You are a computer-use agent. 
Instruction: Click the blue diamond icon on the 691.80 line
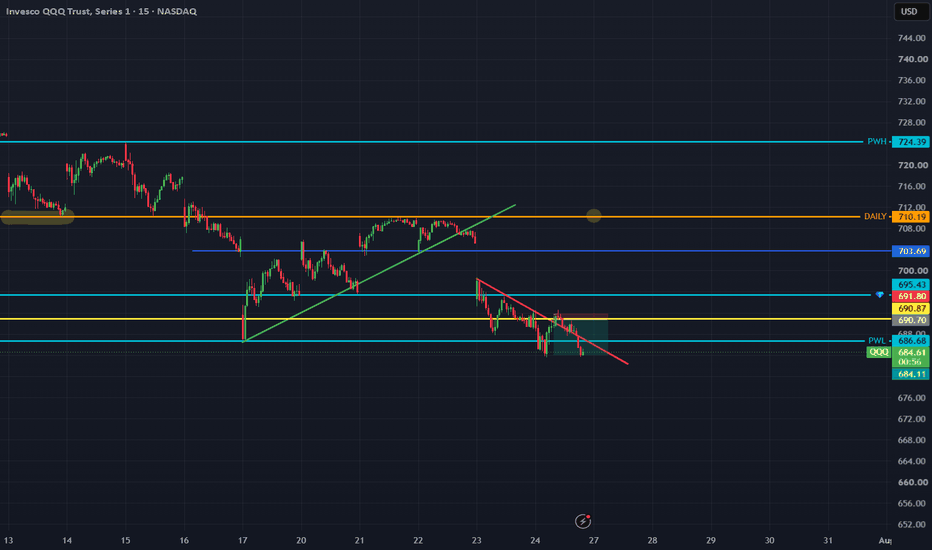coord(880,295)
